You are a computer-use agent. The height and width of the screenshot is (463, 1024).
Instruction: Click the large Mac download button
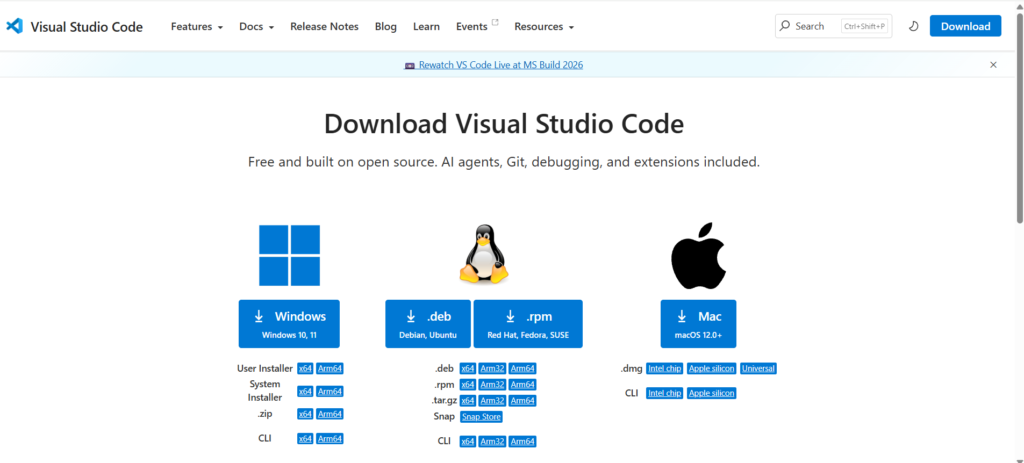[x=698, y=324]
